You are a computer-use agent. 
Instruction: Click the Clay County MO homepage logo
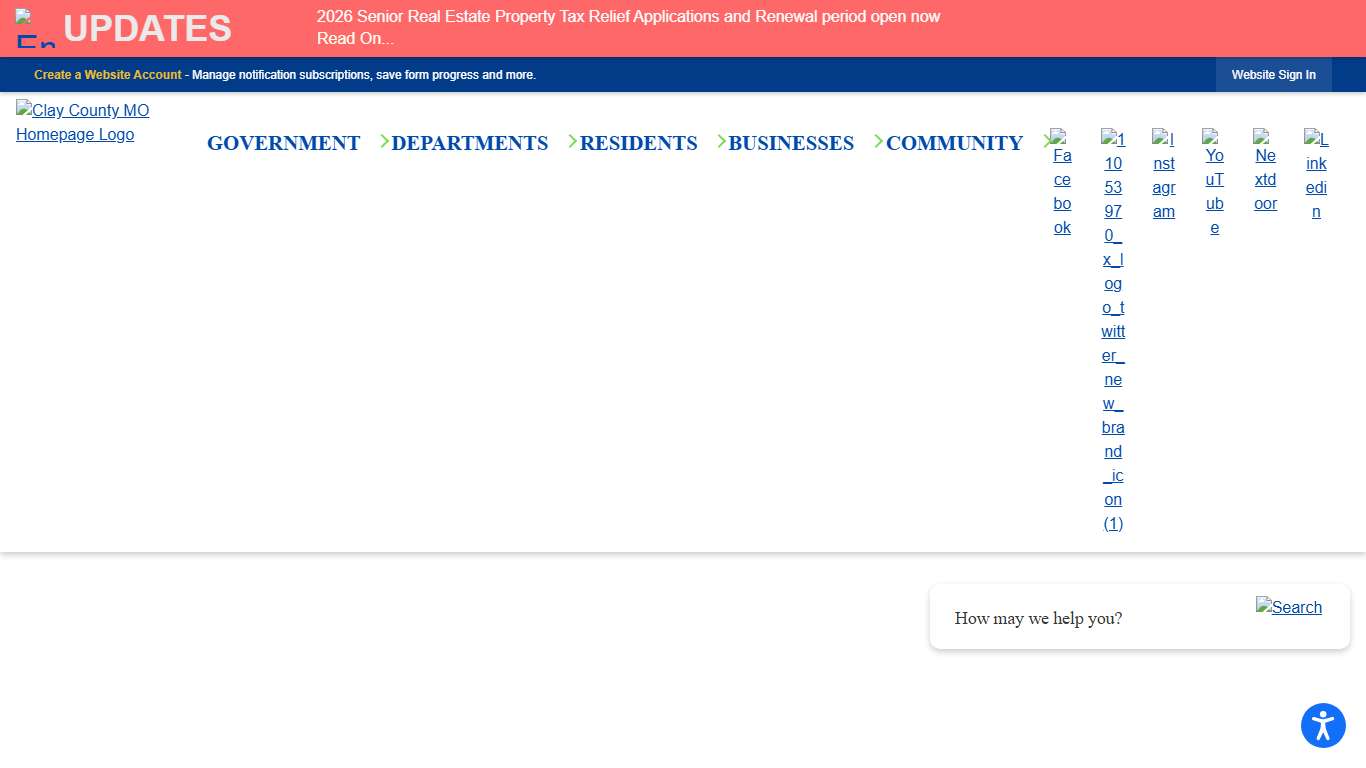(x=83, y=122)
